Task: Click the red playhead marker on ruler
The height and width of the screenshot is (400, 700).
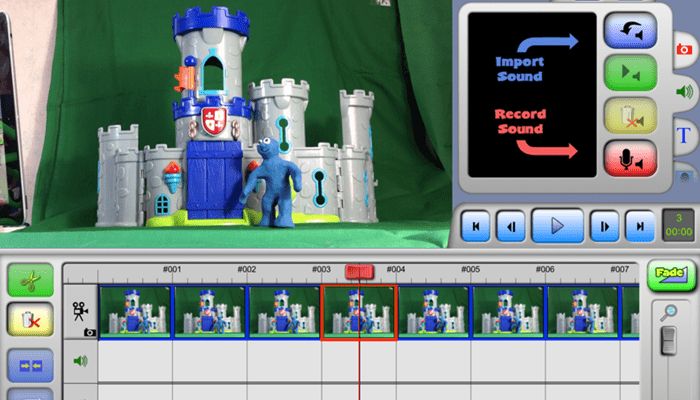Action: tap(359, 271)
